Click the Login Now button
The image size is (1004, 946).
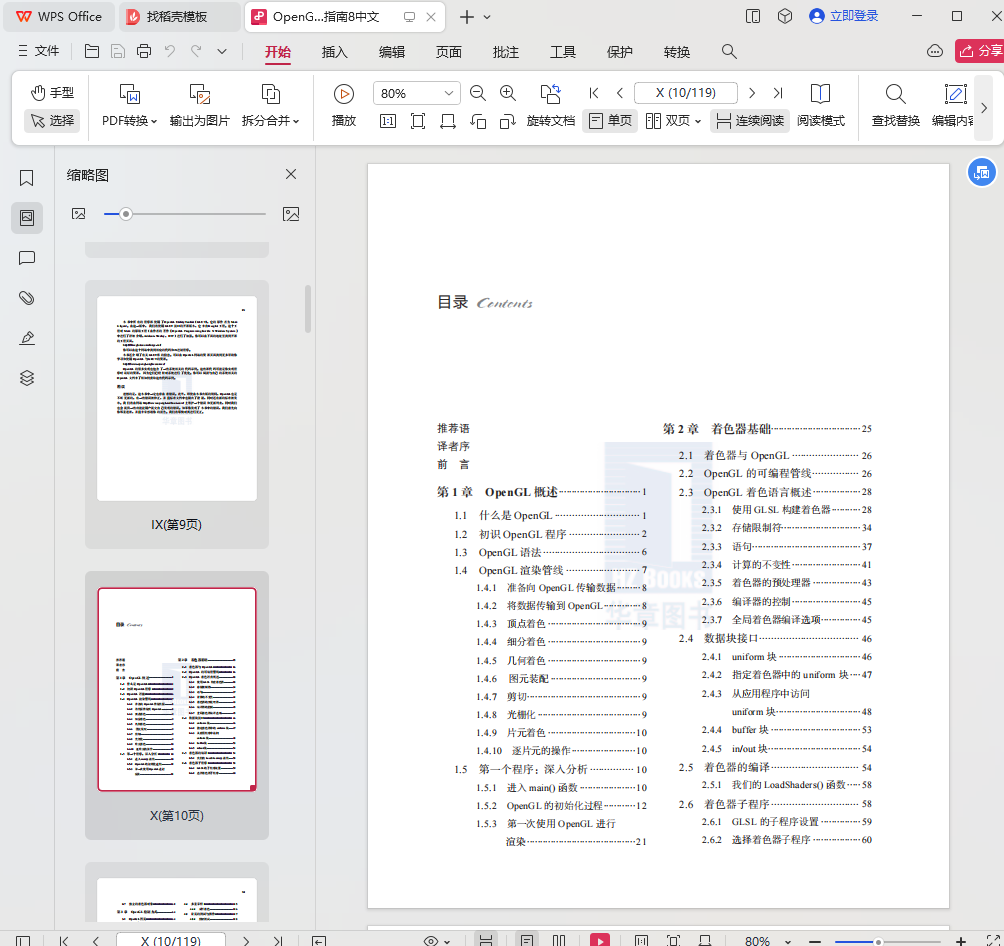click(x=844, y=16)
